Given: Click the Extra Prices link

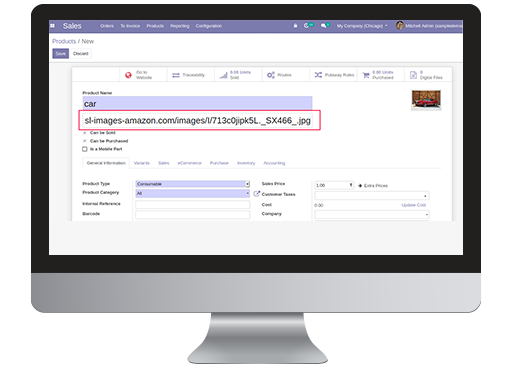Looking at the screenshot, I should 376,186.
